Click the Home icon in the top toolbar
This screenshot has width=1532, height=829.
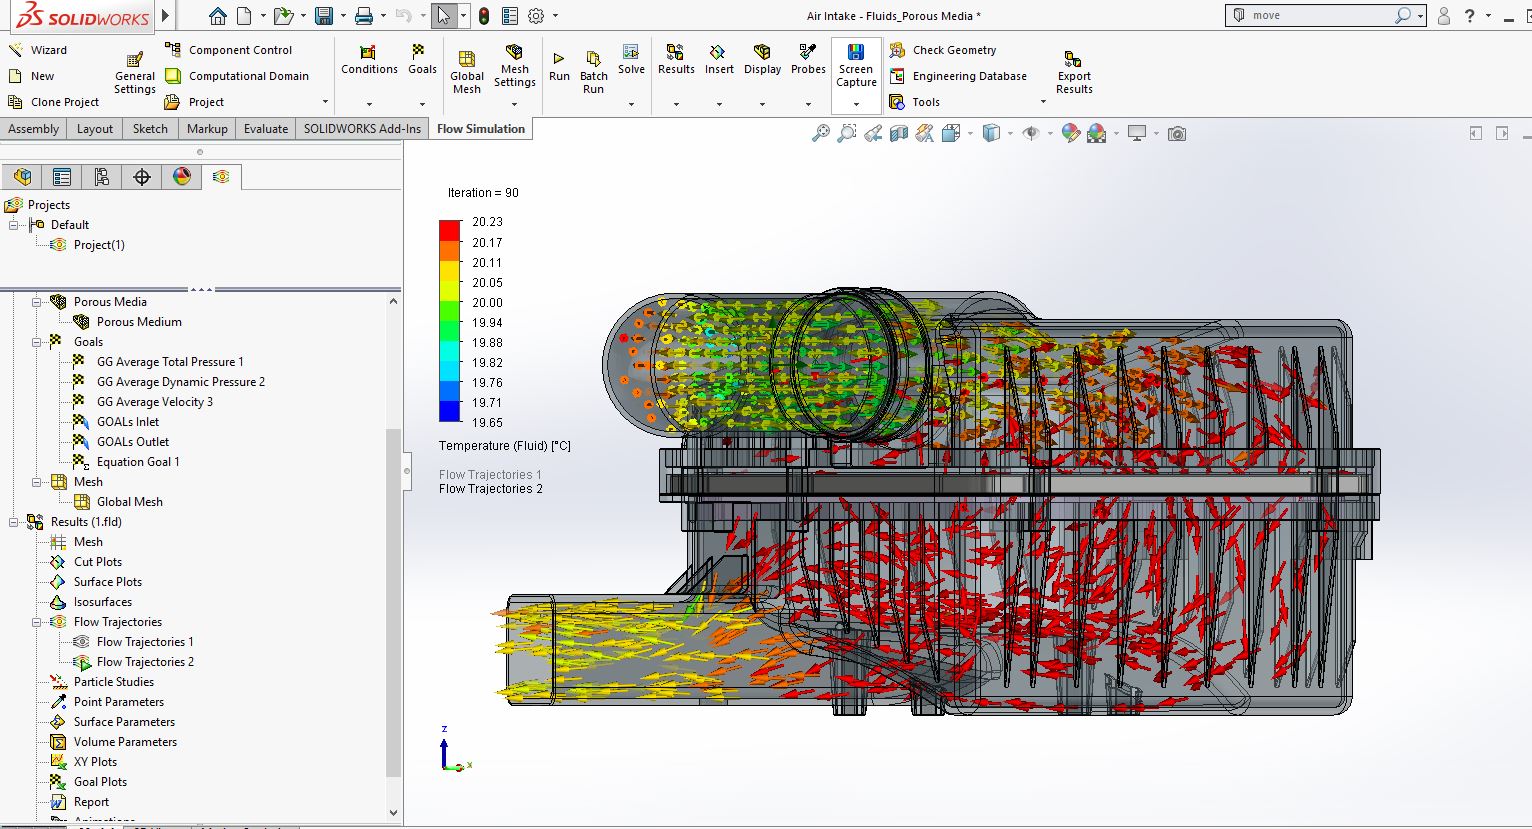point(218,16)
